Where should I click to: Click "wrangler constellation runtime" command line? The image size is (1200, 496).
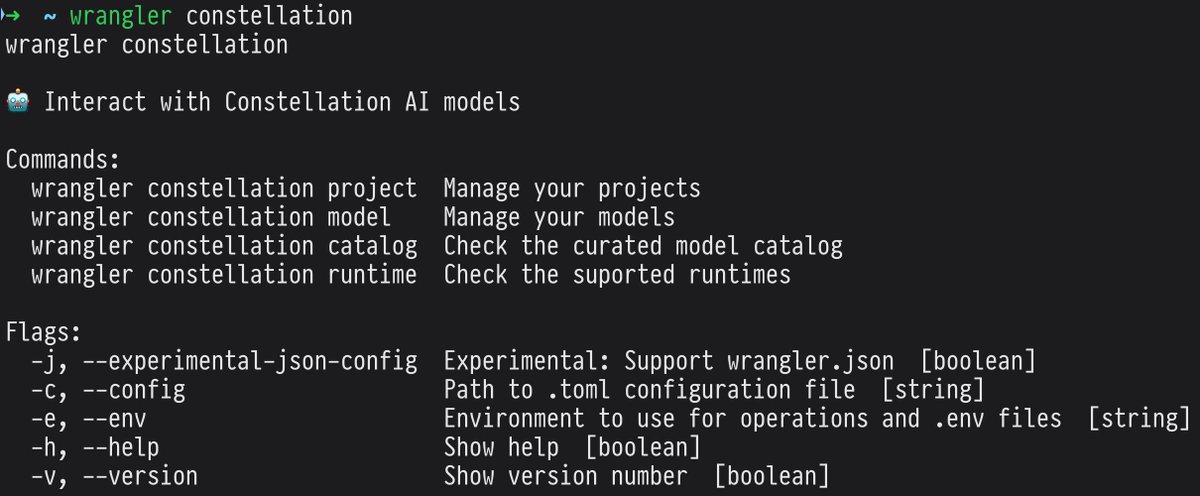pyautogui.click(x=224, y=274)
